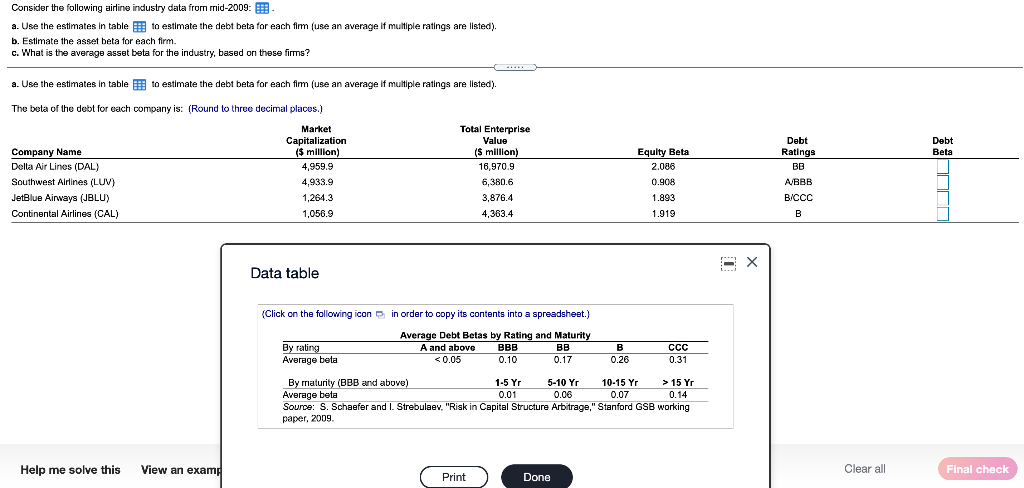Click average beta value 0.17
The width and height of the screenshot is (1024, 488).
point(563,359)
